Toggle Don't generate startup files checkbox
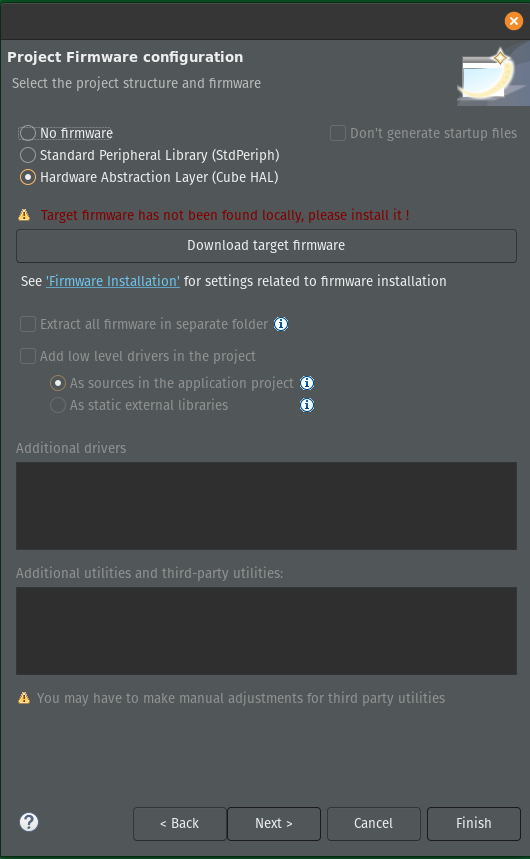Viewport: 530px width, 859px height. [338, 133]
